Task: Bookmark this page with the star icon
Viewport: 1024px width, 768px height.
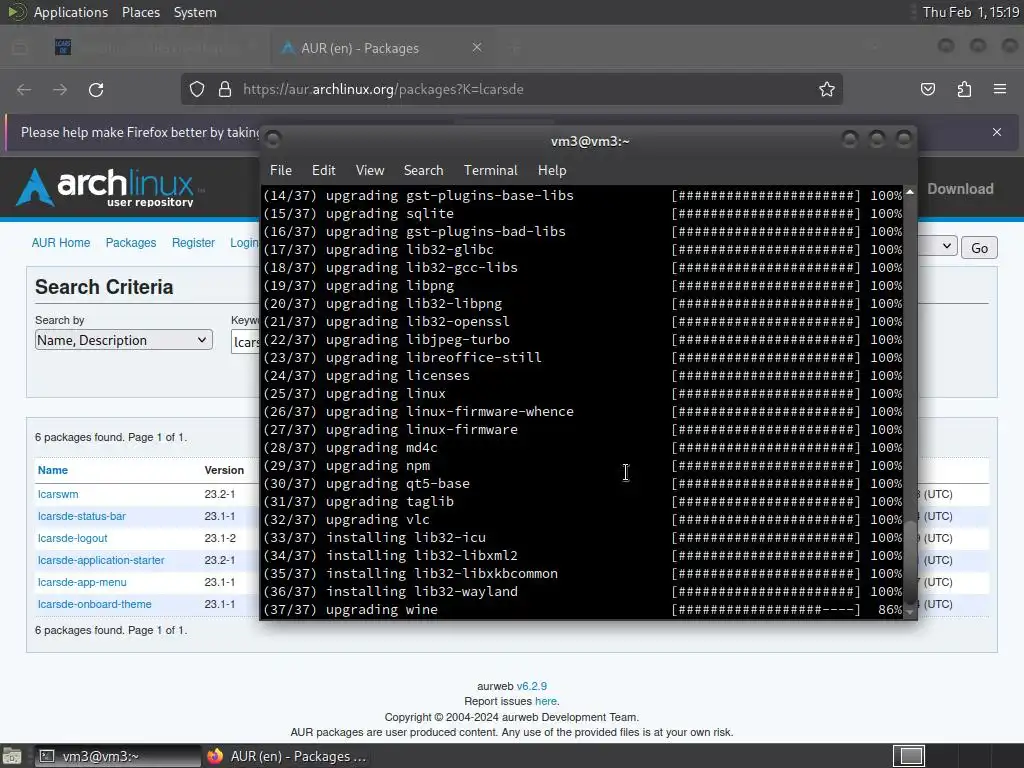Action: 827,89
